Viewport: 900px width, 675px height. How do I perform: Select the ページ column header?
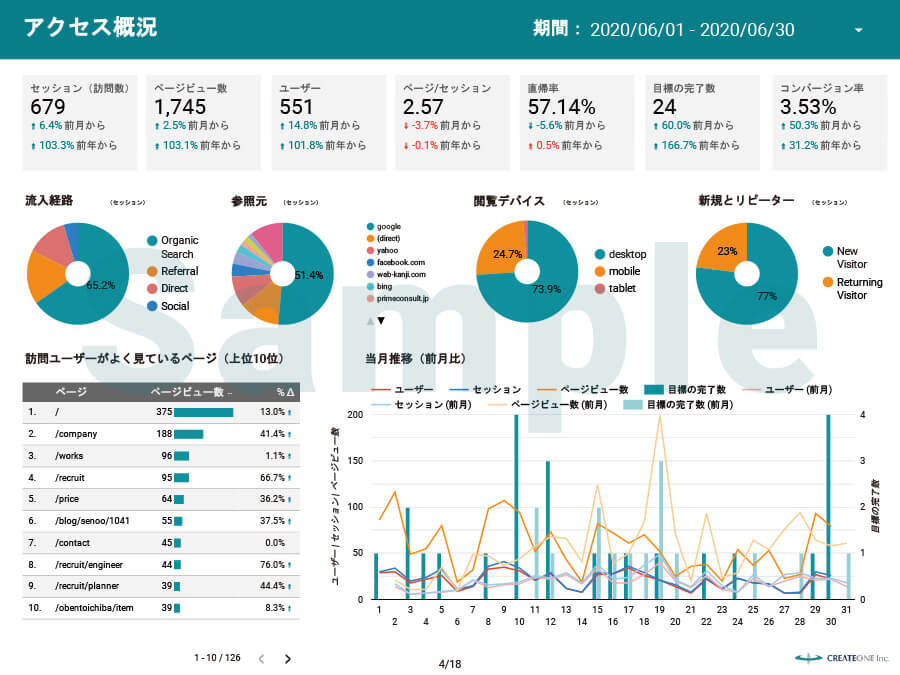70,391
